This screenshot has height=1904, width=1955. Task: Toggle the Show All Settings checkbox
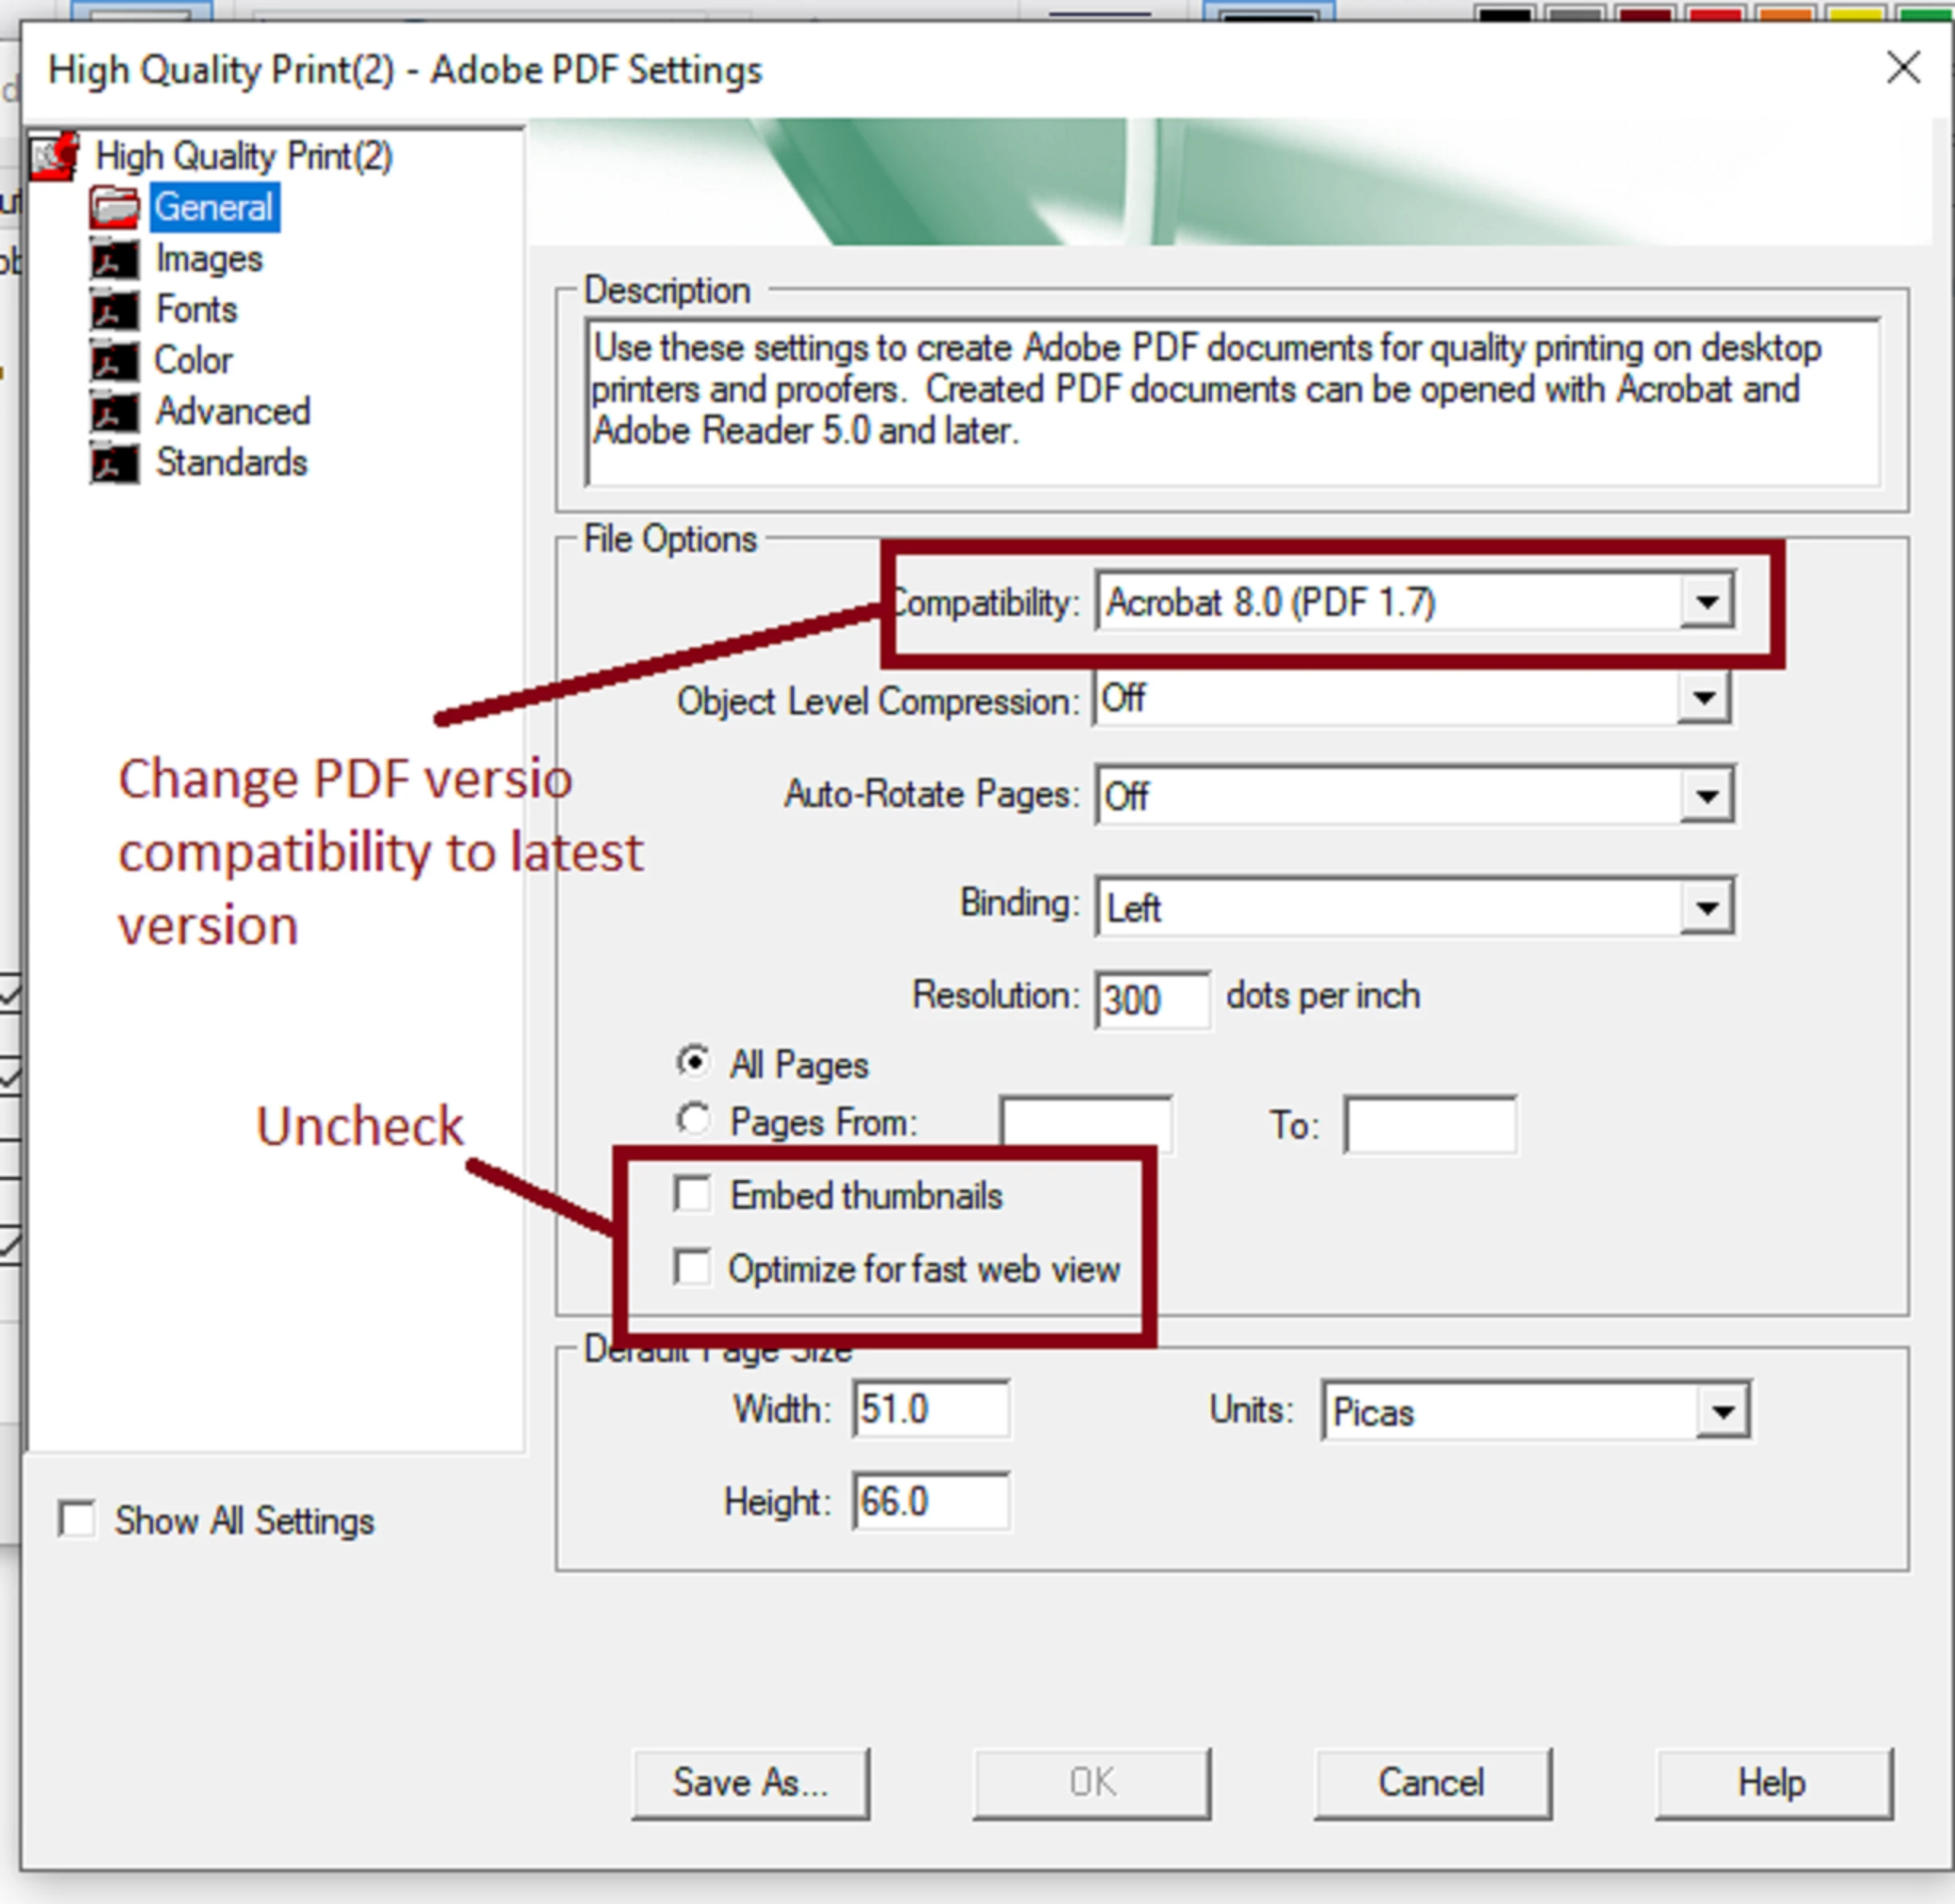(x=77, y=1519)
